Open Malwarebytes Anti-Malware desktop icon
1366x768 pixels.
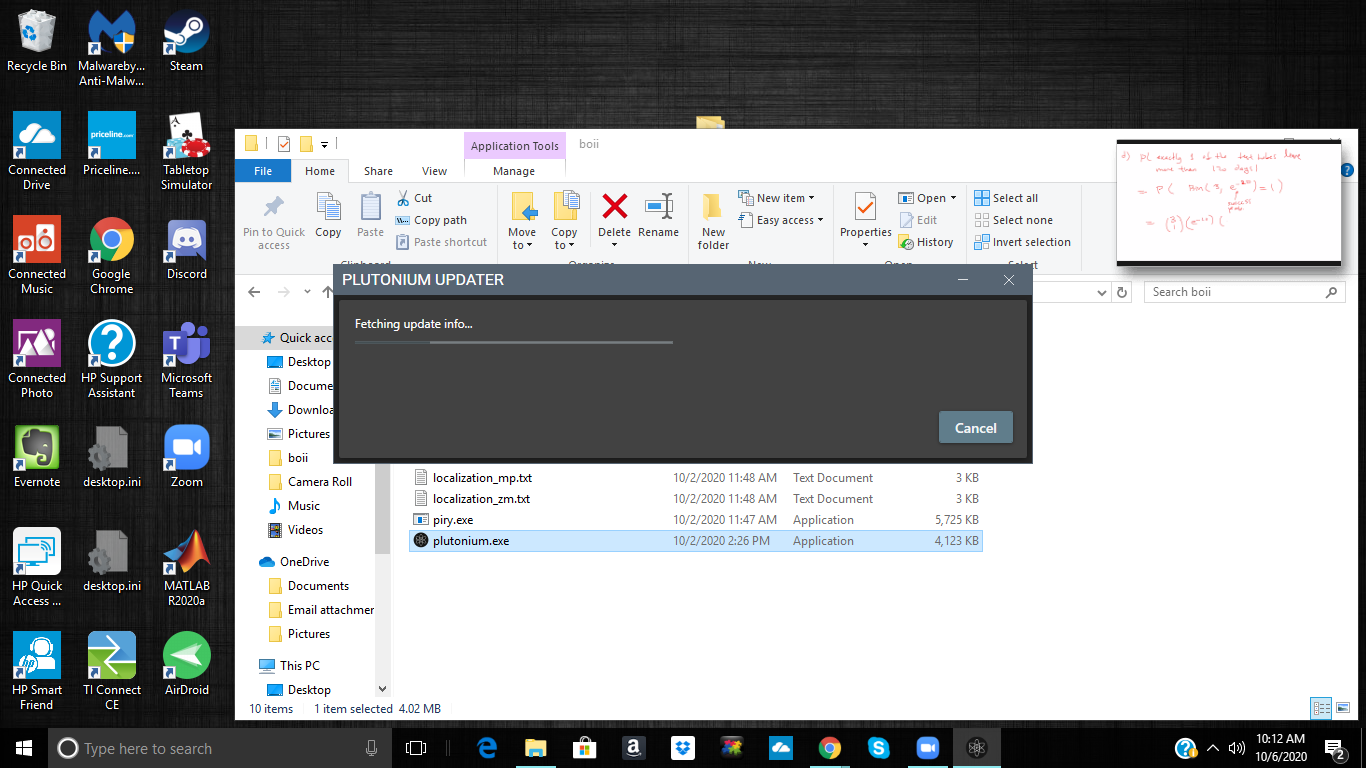tap(111, 48)
